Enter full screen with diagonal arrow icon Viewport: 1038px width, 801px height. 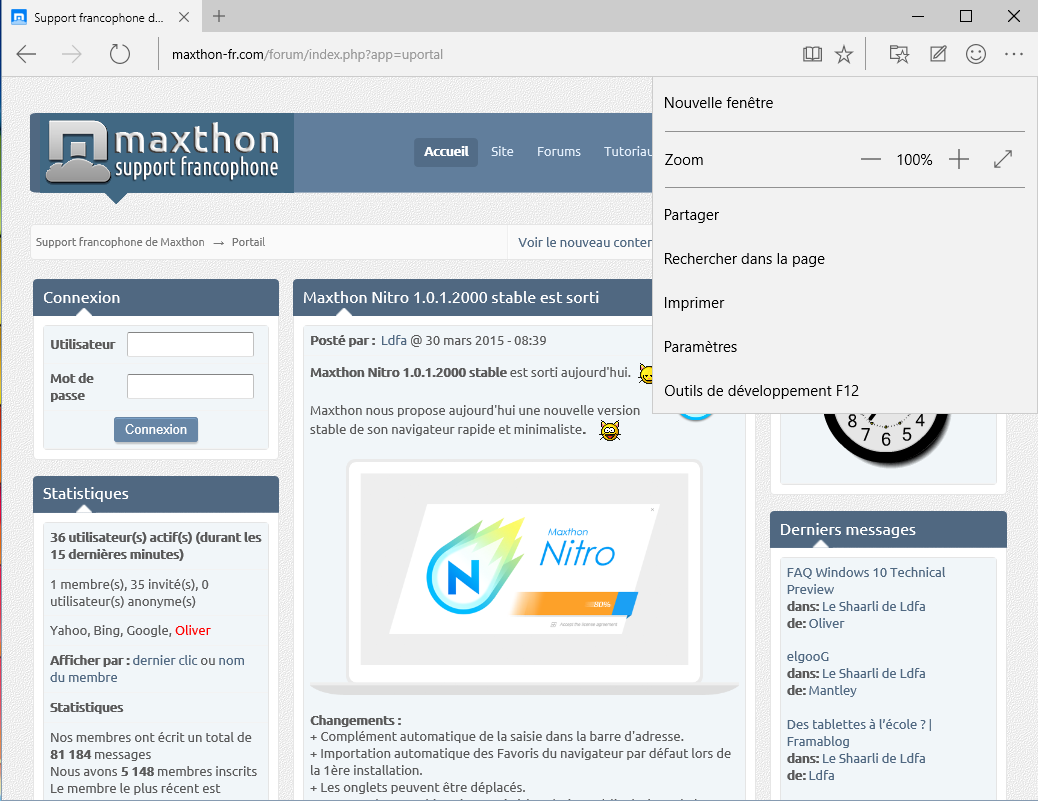(1003, 160)
